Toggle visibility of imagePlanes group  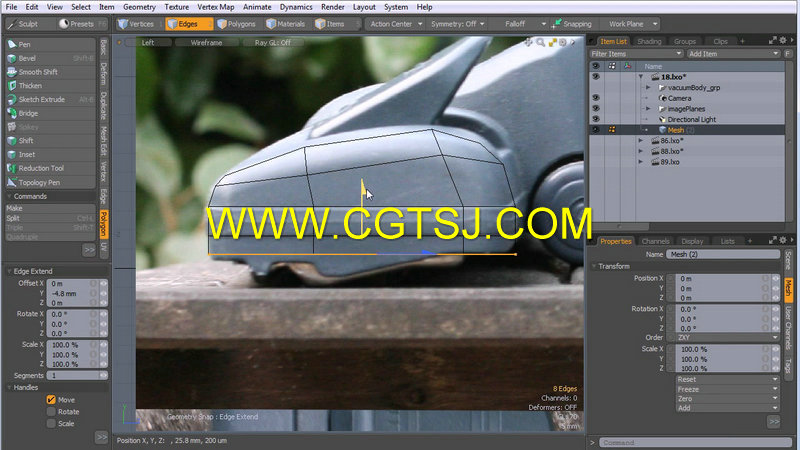pyautogui.click(x=595, y=109)
